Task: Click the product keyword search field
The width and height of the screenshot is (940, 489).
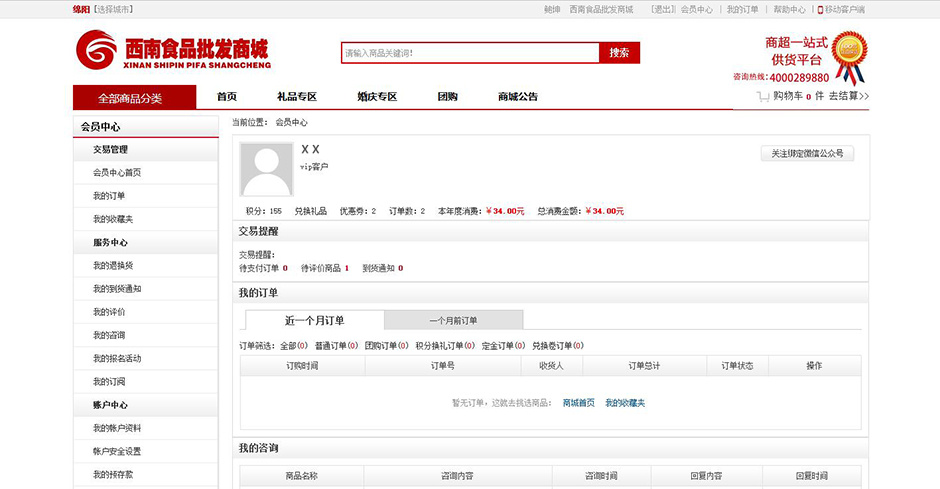Action: (470, 53)
